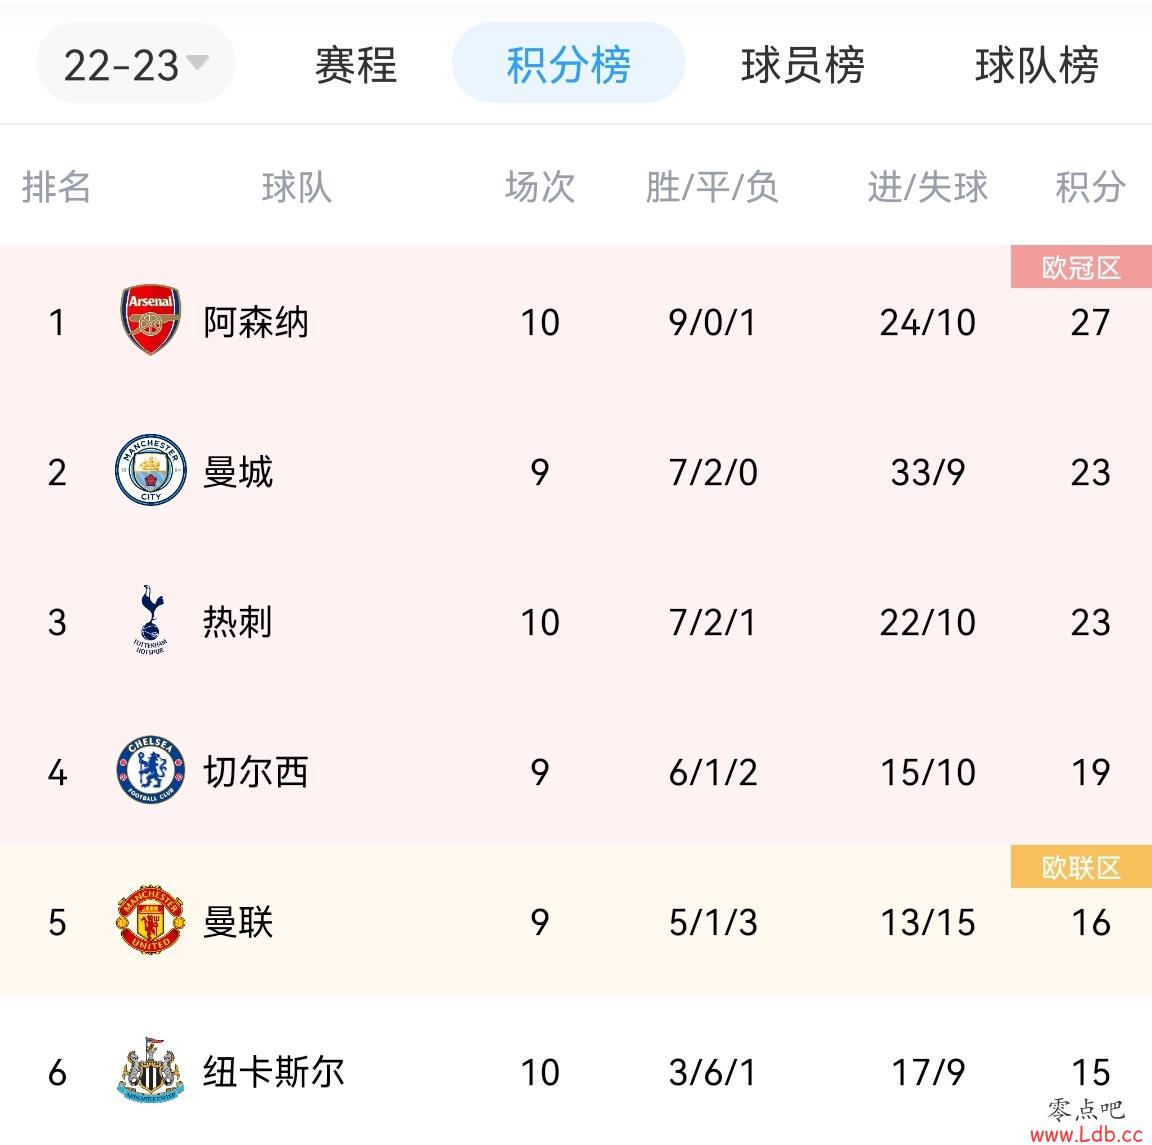Image resolution: width=1152 pixels, height=1145 pixels.
Task: Click the Arsenal club crest
Action: coord(151,320)
